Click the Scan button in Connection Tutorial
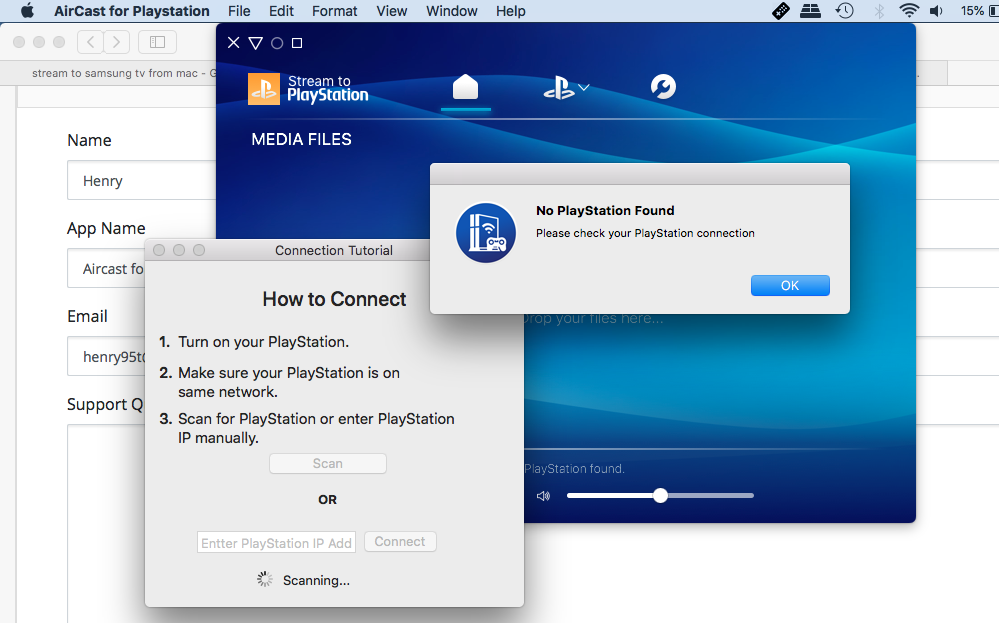Viewport: 999px width, 623px height. point(327,463)
